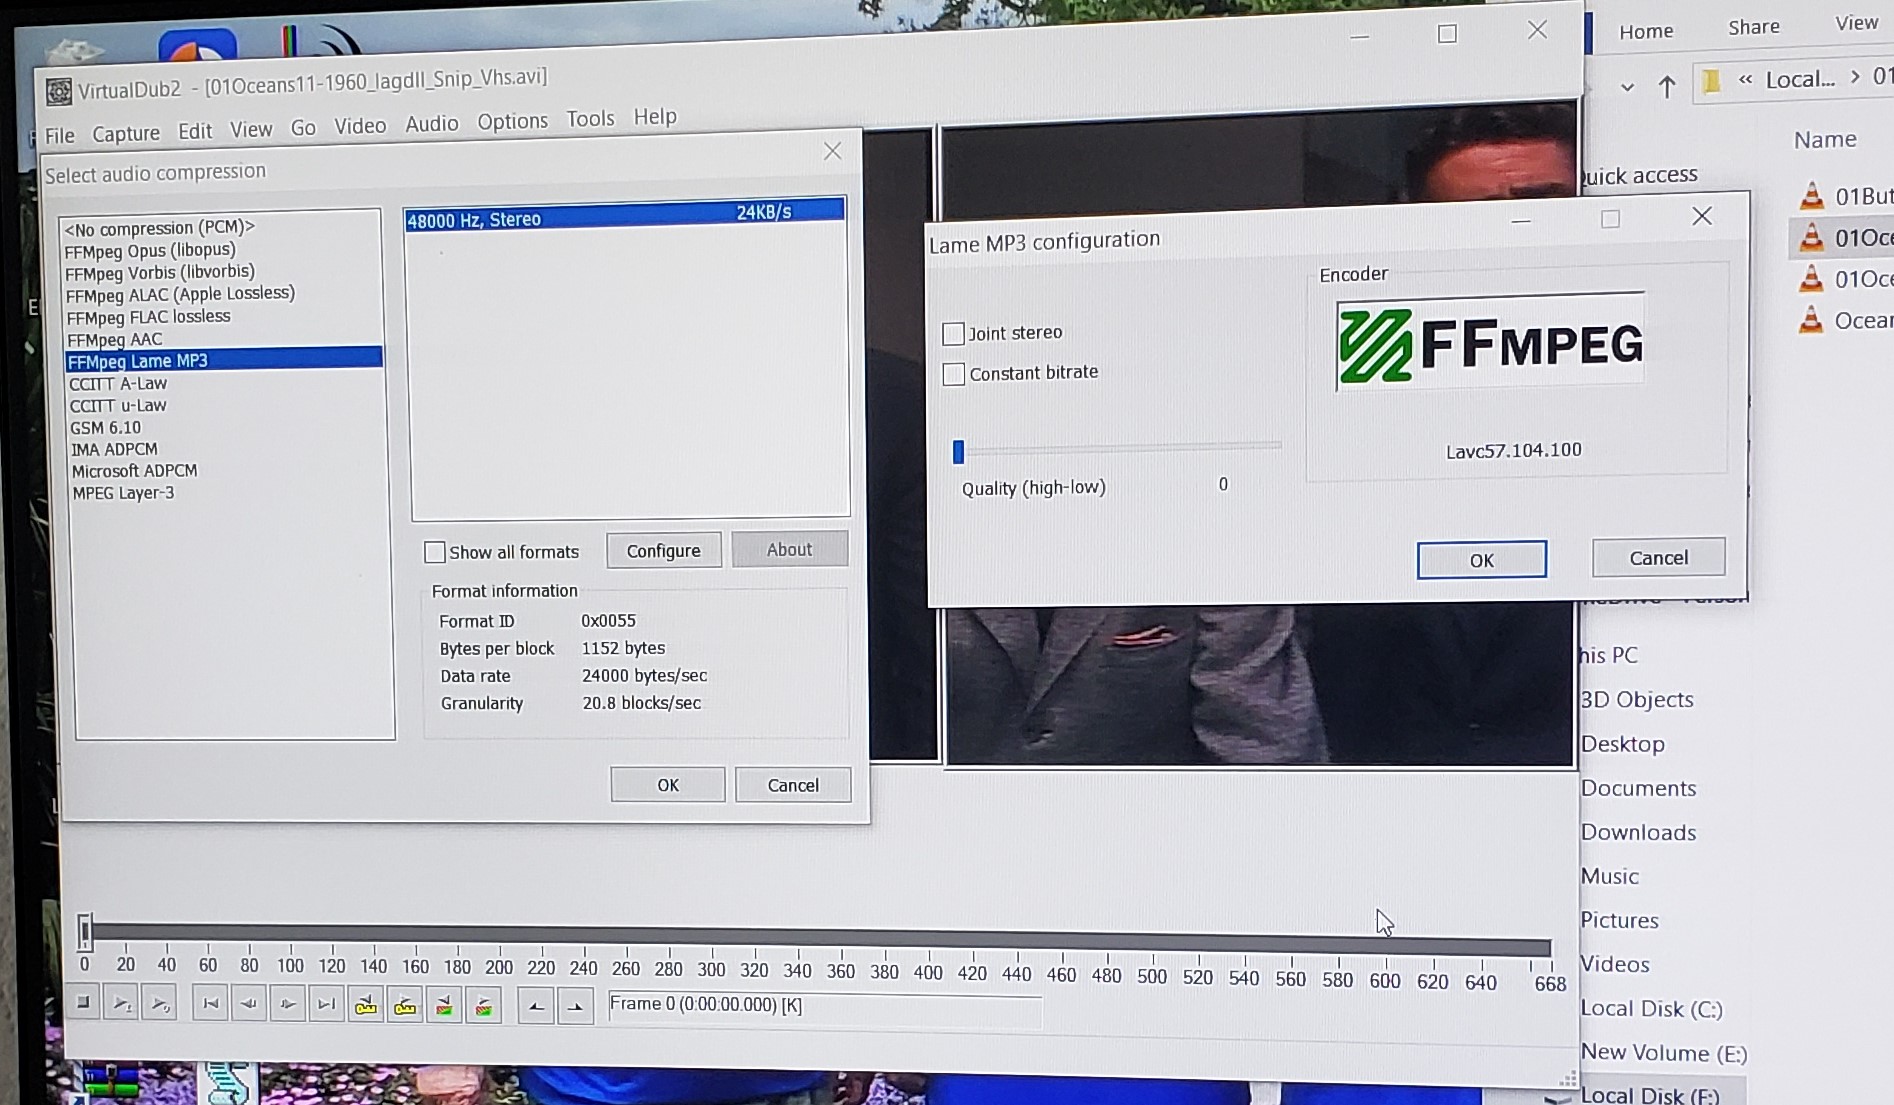Viewport: 1894px width, 1105px height.
Task: Click OK in Select audio compression dialog
Action: coord(667,785)
